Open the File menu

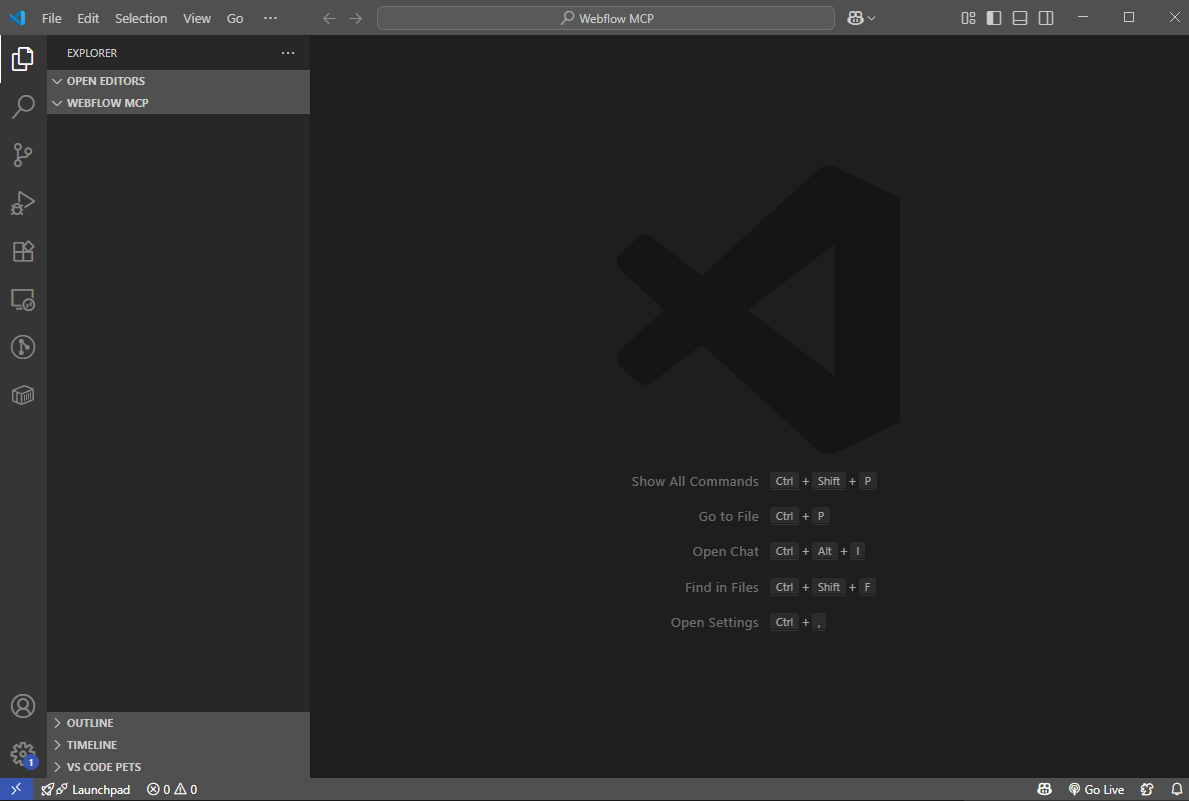[52, 18]
